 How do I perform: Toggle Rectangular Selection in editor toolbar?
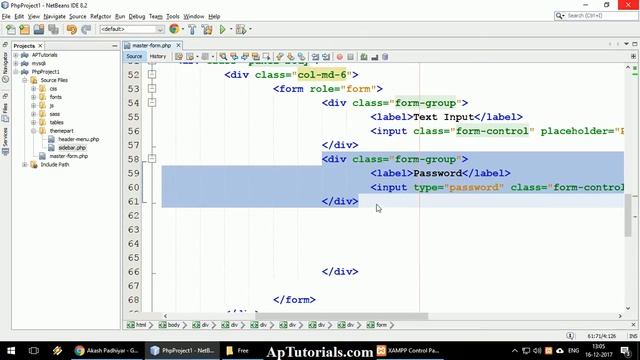tap(266, 57)
